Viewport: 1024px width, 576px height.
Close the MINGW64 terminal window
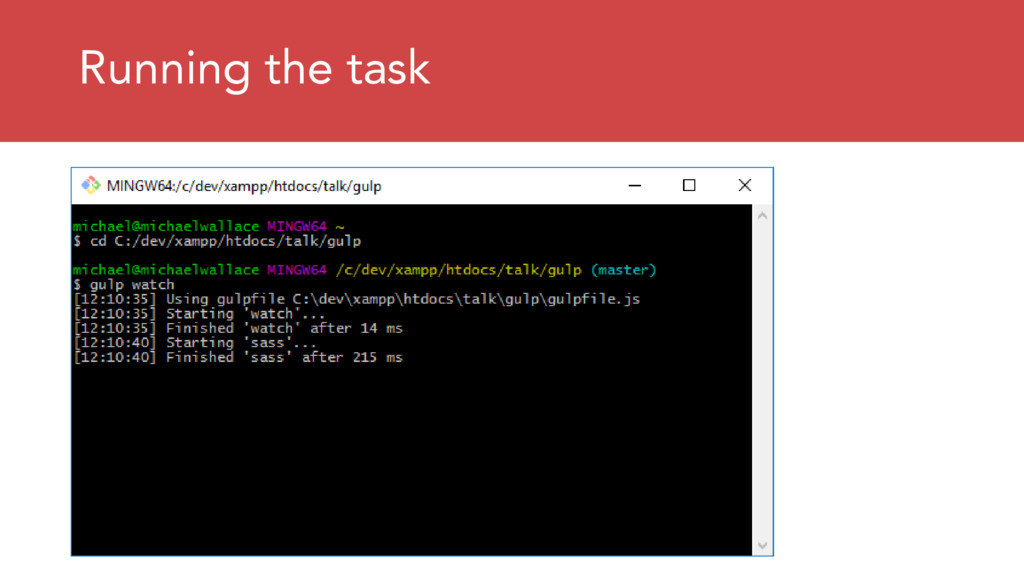pyautogui.click(x=744, y=185)
